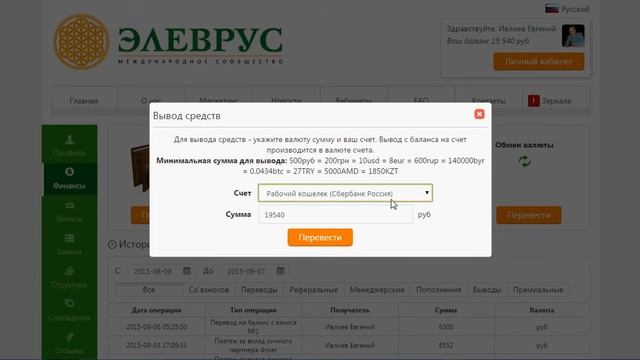The image size is (640, 360).
Task: Click the Тип операции column header
Action: point(253,310)
